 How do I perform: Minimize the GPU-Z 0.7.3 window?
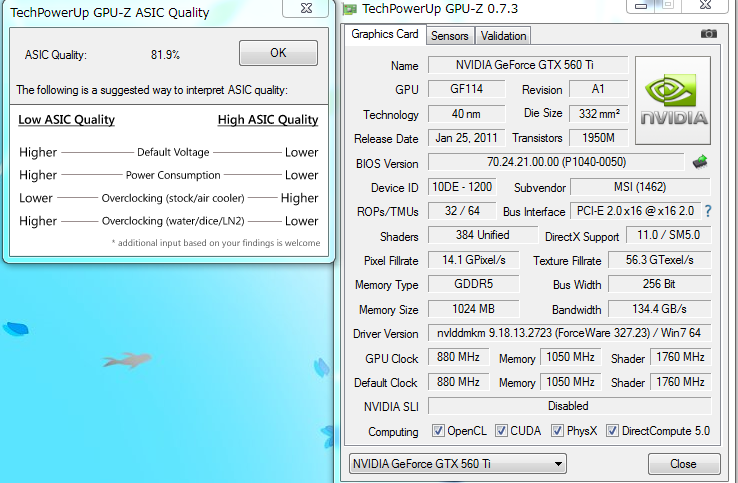tap(641, 6)
